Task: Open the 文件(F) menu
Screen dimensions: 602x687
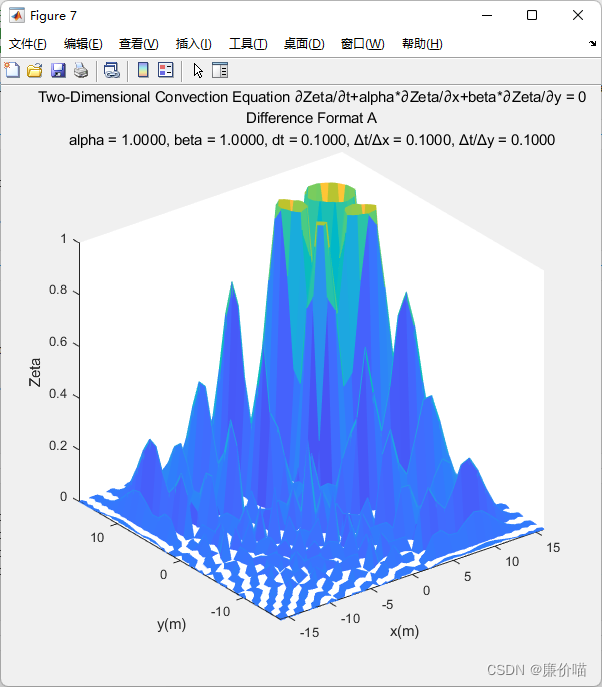Action: 28,44
